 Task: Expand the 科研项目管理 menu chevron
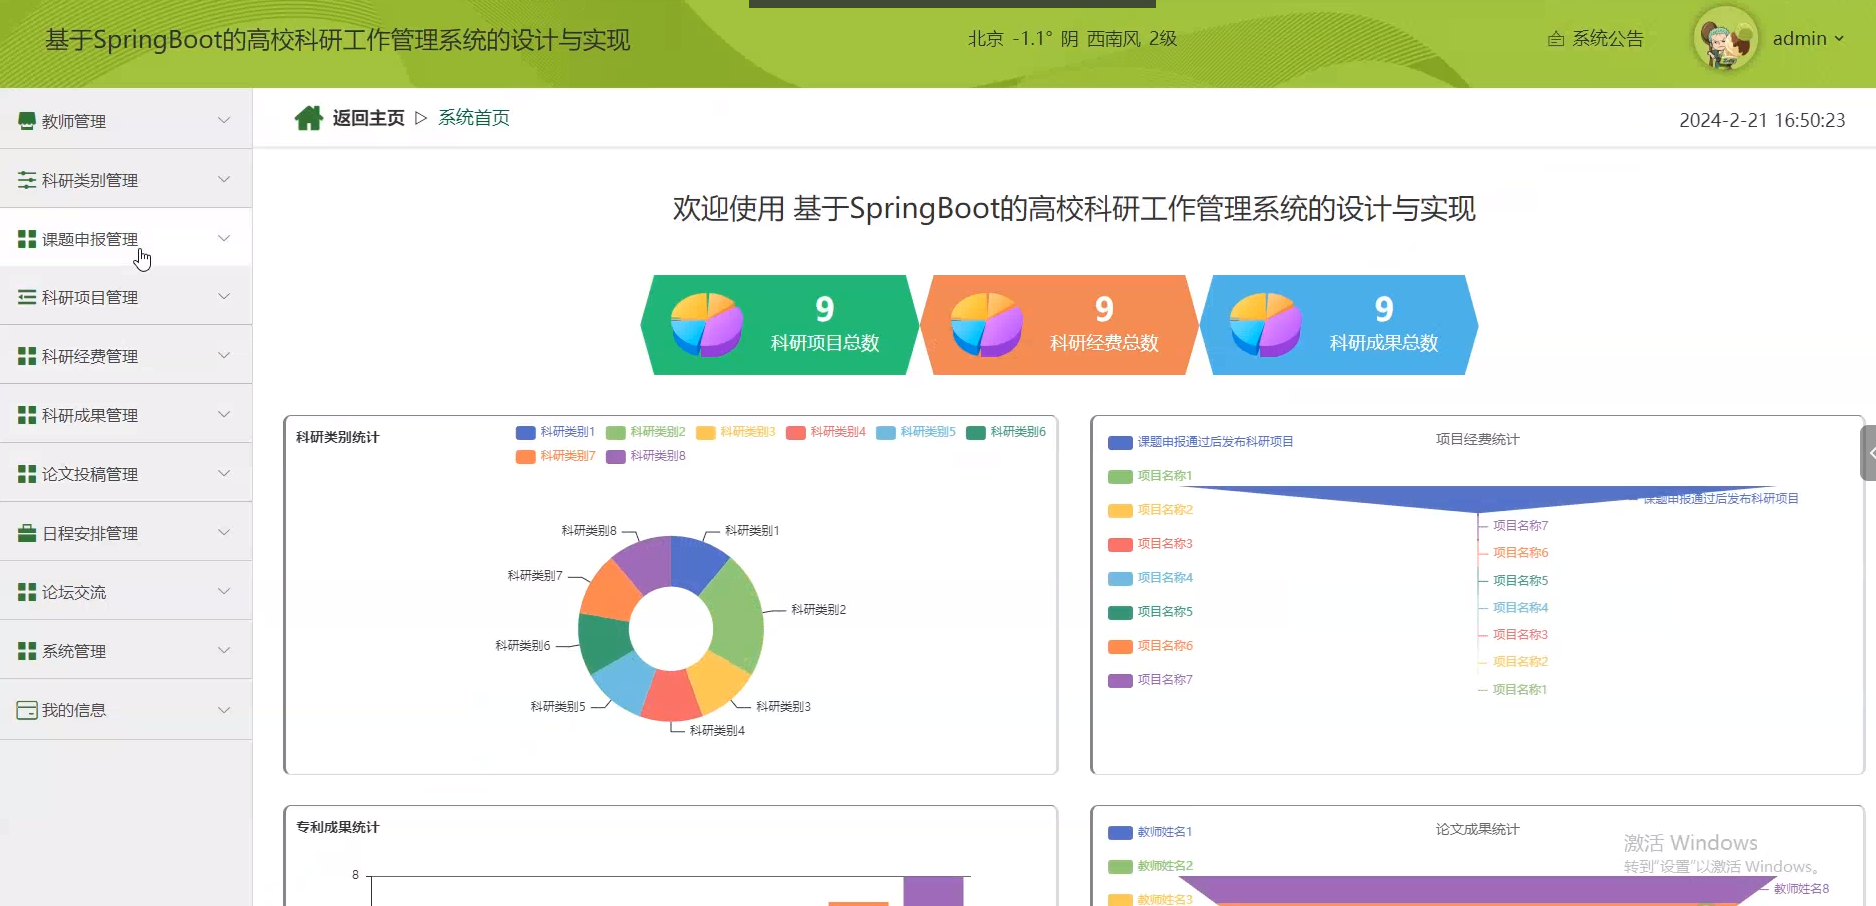(x=224, y=296)
